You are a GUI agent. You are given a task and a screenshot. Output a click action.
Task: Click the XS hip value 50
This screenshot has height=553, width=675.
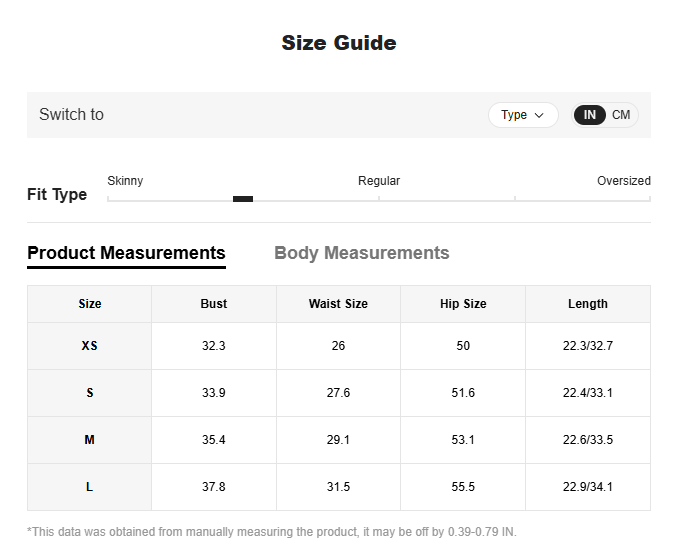(x=463, y=346)
